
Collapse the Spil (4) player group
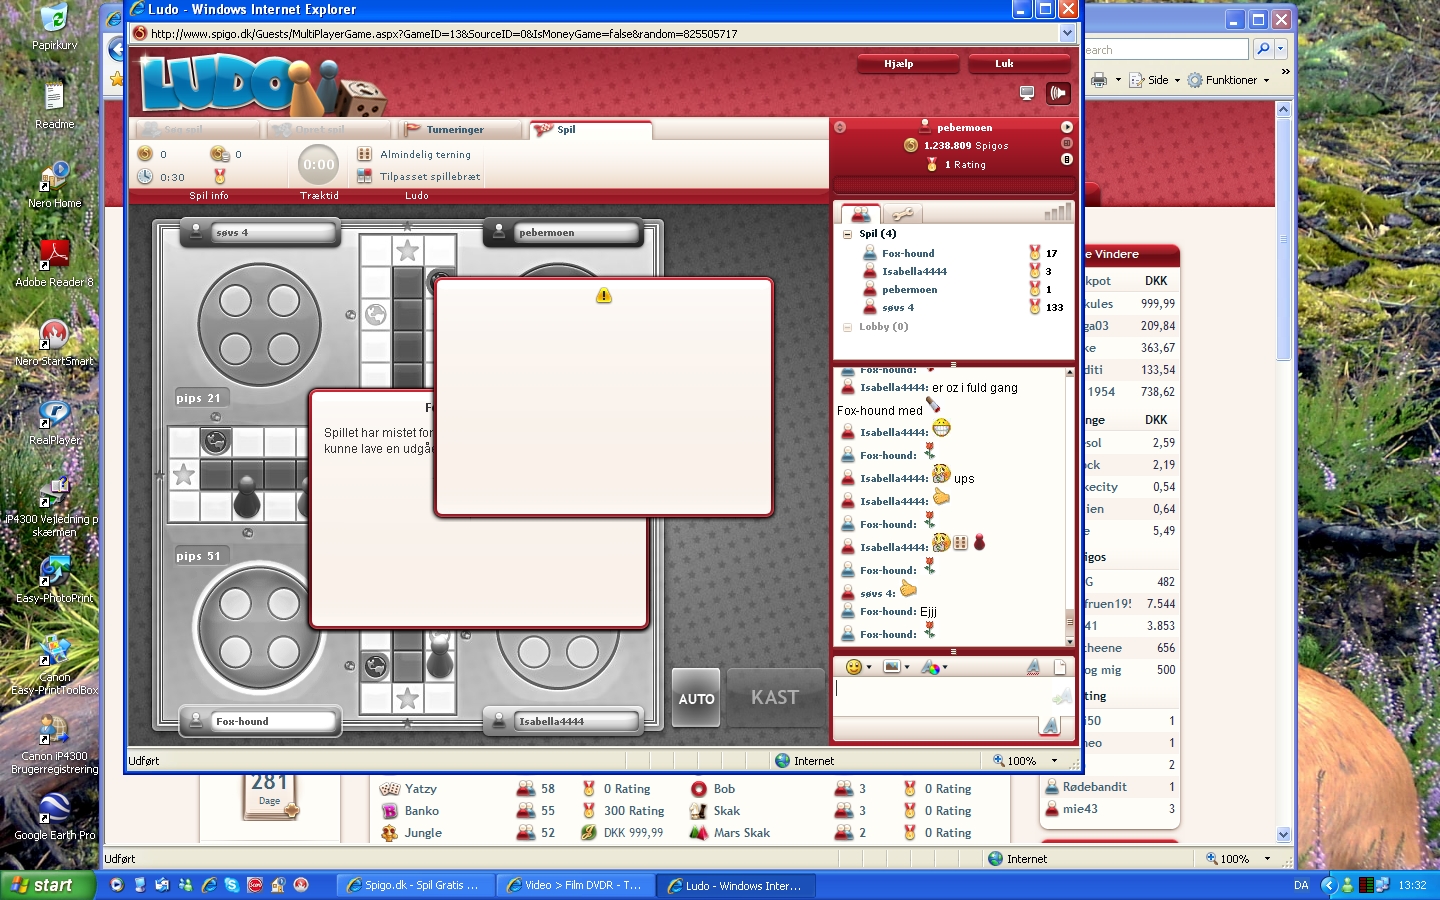(847, 234)
